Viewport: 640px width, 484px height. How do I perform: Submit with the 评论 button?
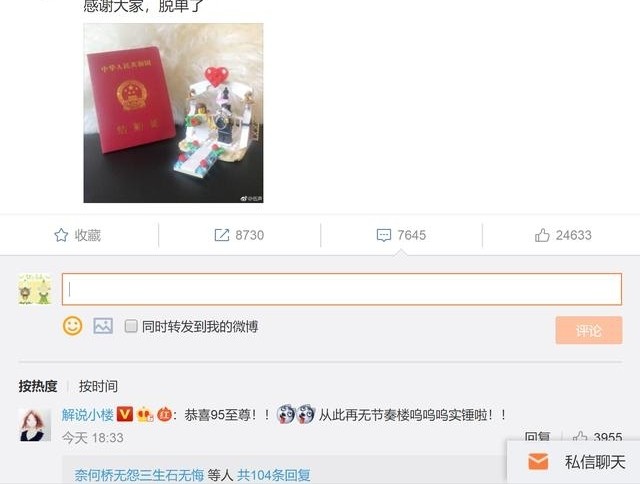589,330
